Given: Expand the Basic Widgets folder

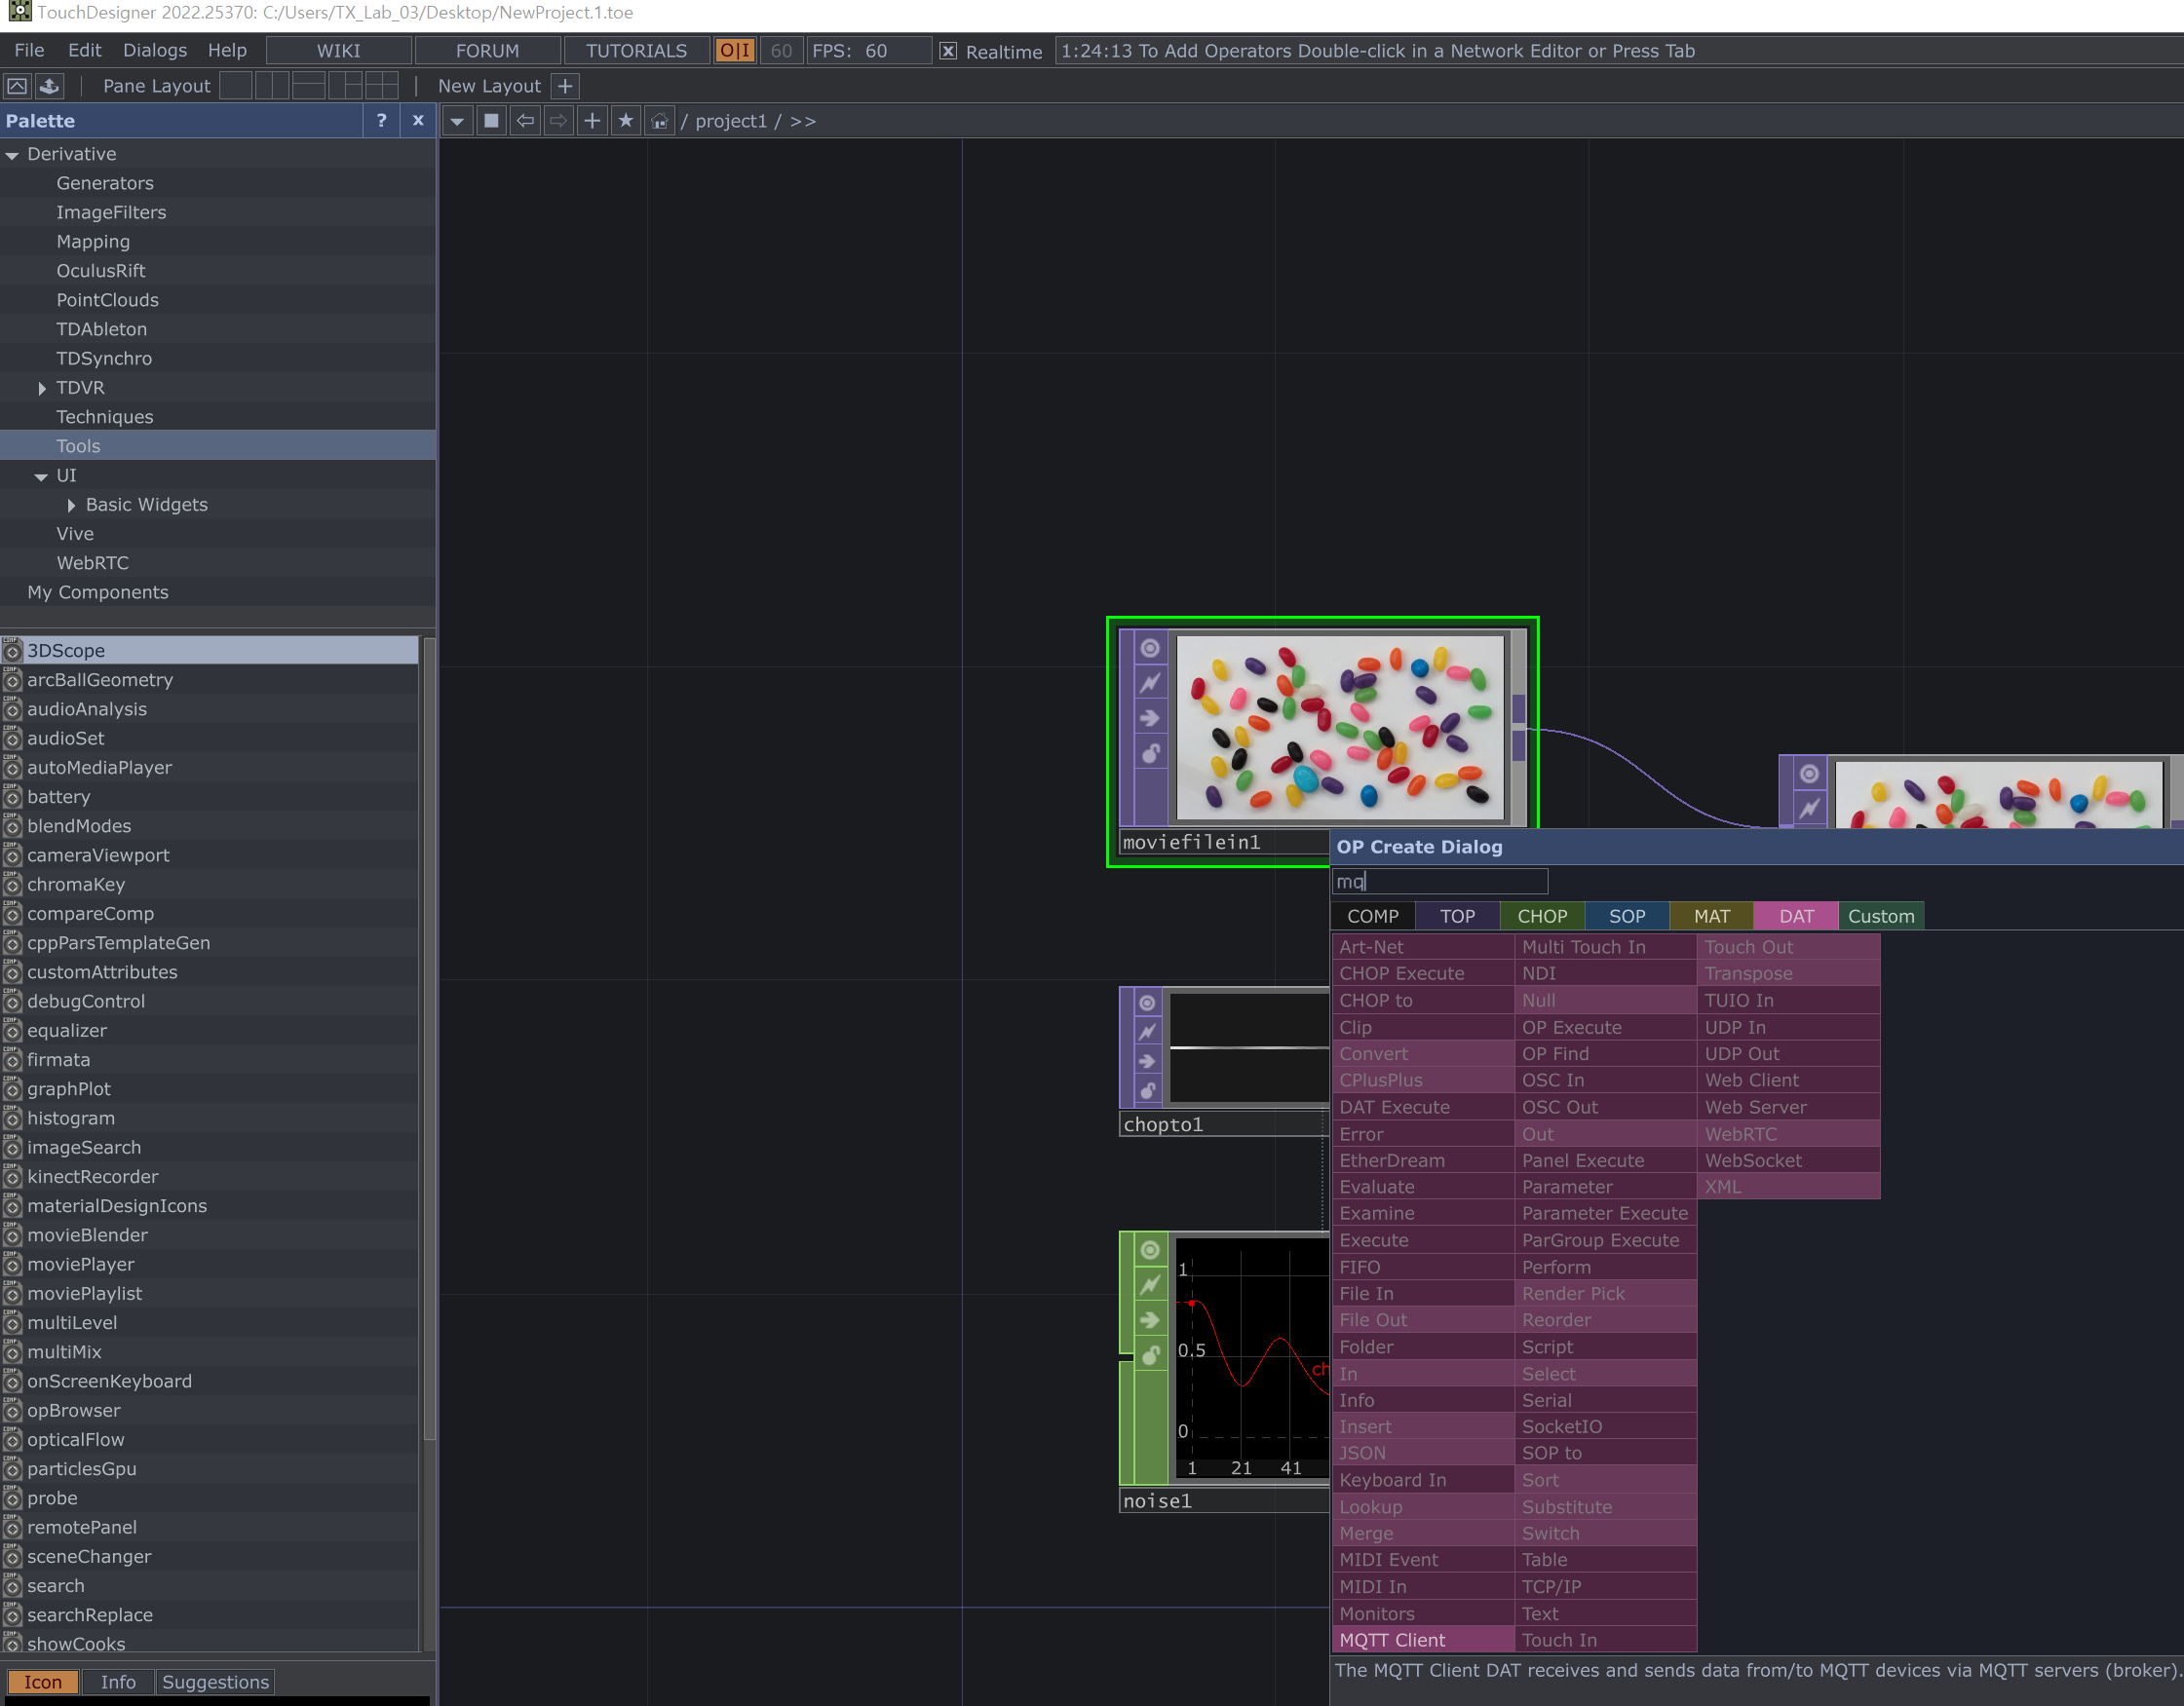Looking at the screenshot, I should (x=71, y=505).
